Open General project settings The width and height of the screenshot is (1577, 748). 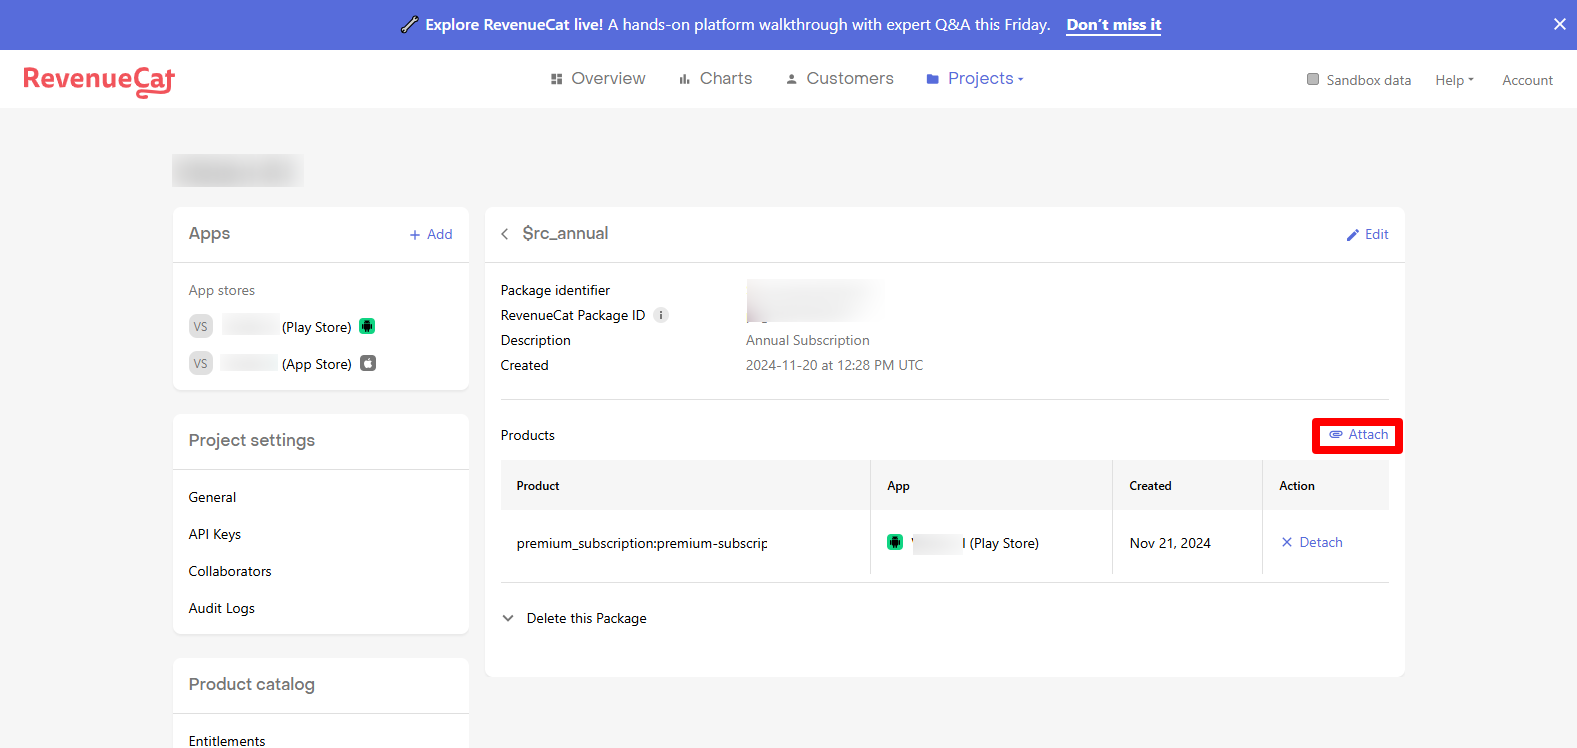coord(212,497)
